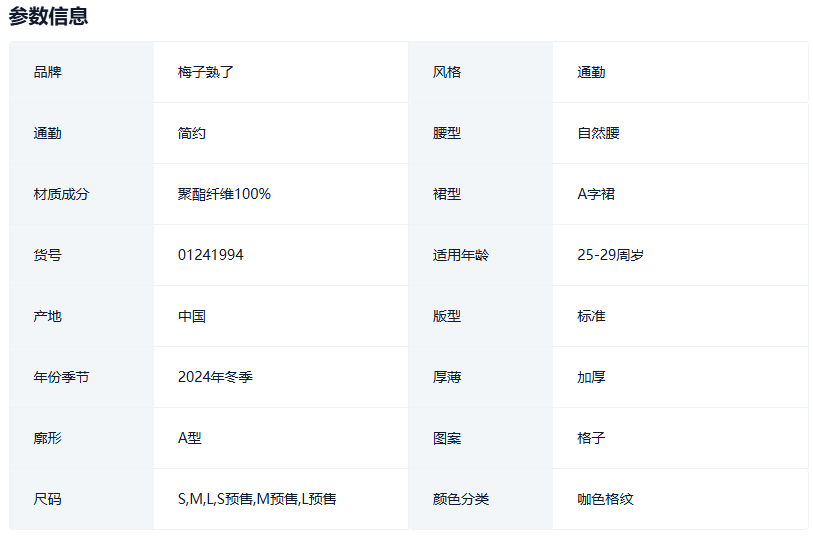813x537 pixels.
Task: Click the item number 01241994
Action: 210,255
